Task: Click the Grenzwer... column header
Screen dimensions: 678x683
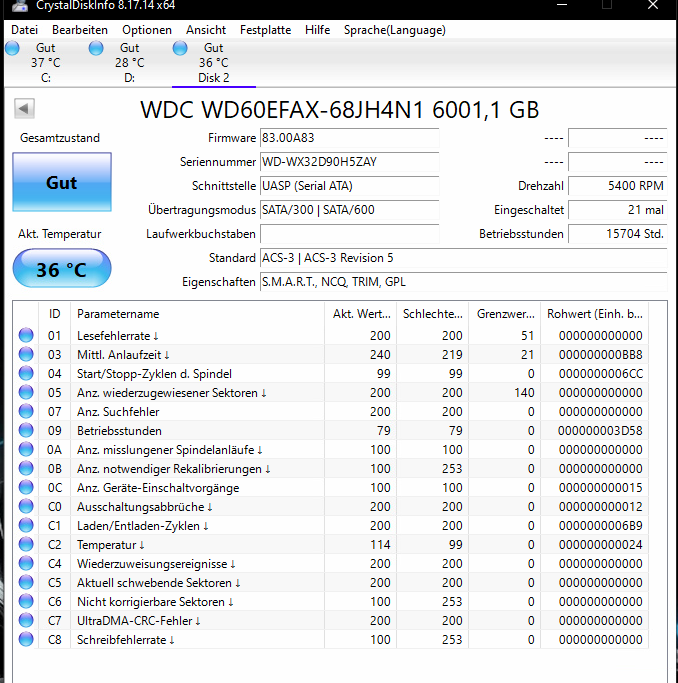Action: pos(505,314)
